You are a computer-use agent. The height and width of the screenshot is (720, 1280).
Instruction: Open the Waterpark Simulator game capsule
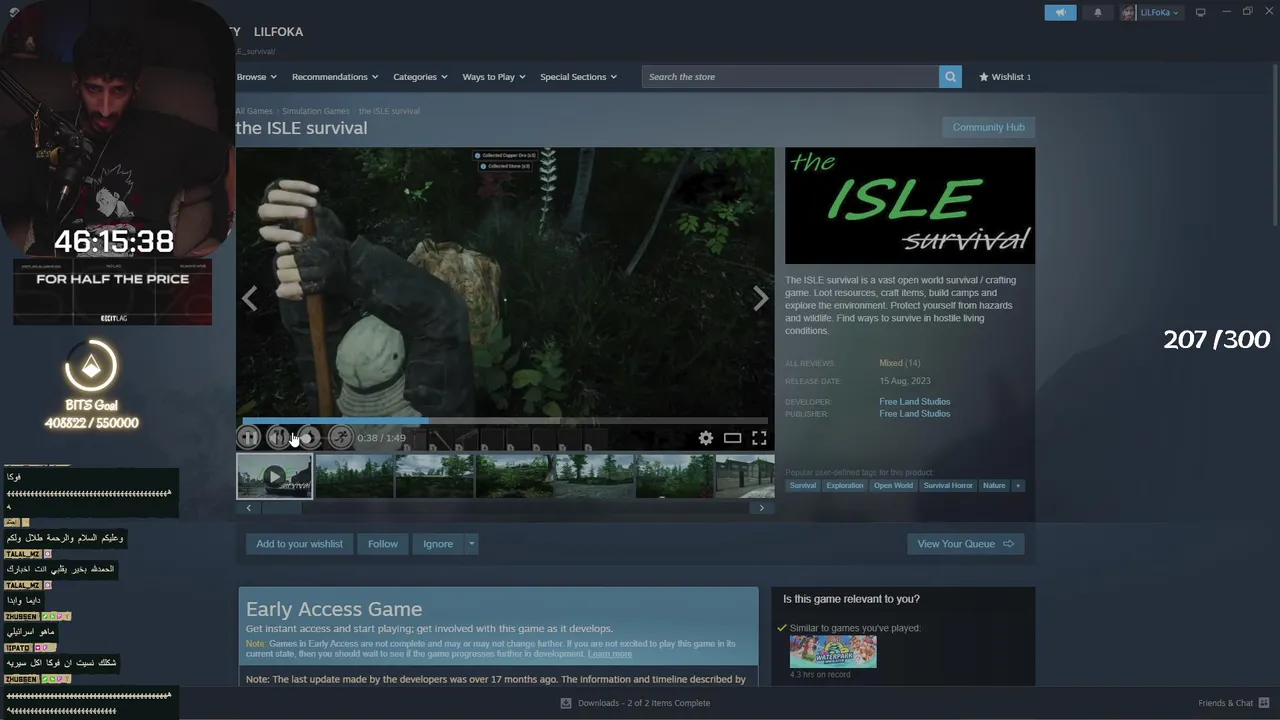[x=833, y=652]
